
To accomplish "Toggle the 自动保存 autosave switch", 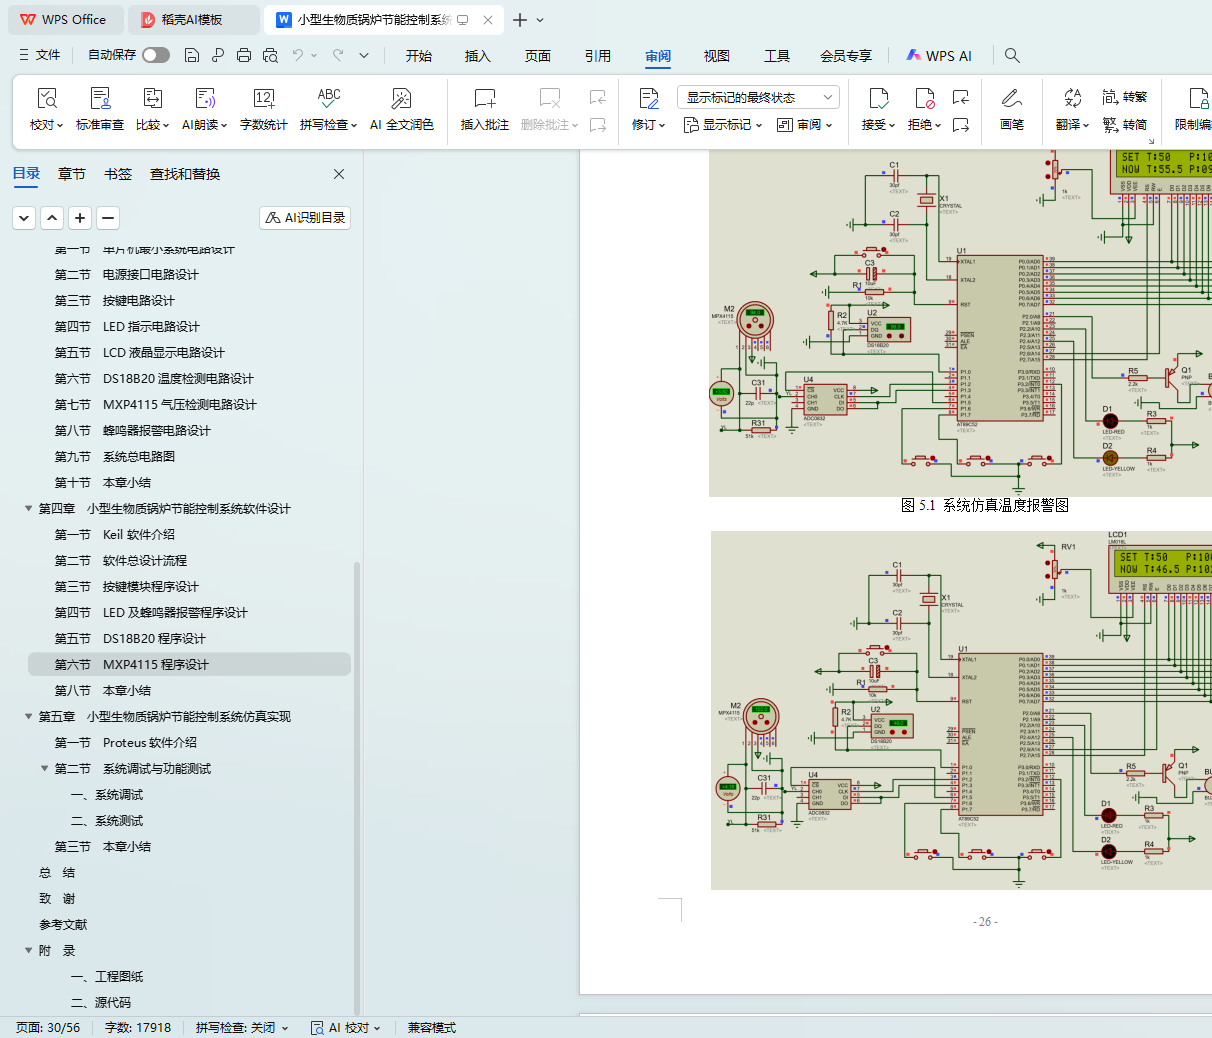I will click(x=155, y=55).
